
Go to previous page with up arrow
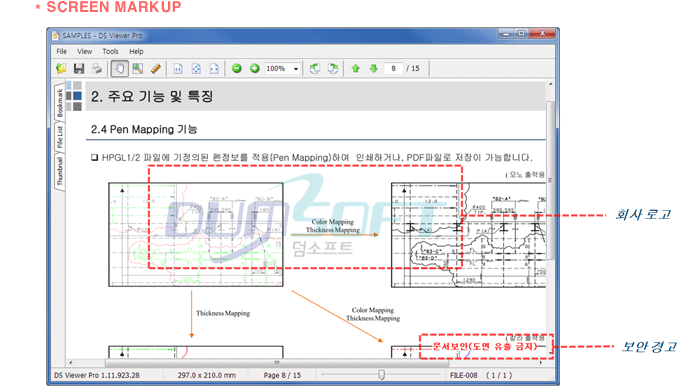click(x=356, y=68)
